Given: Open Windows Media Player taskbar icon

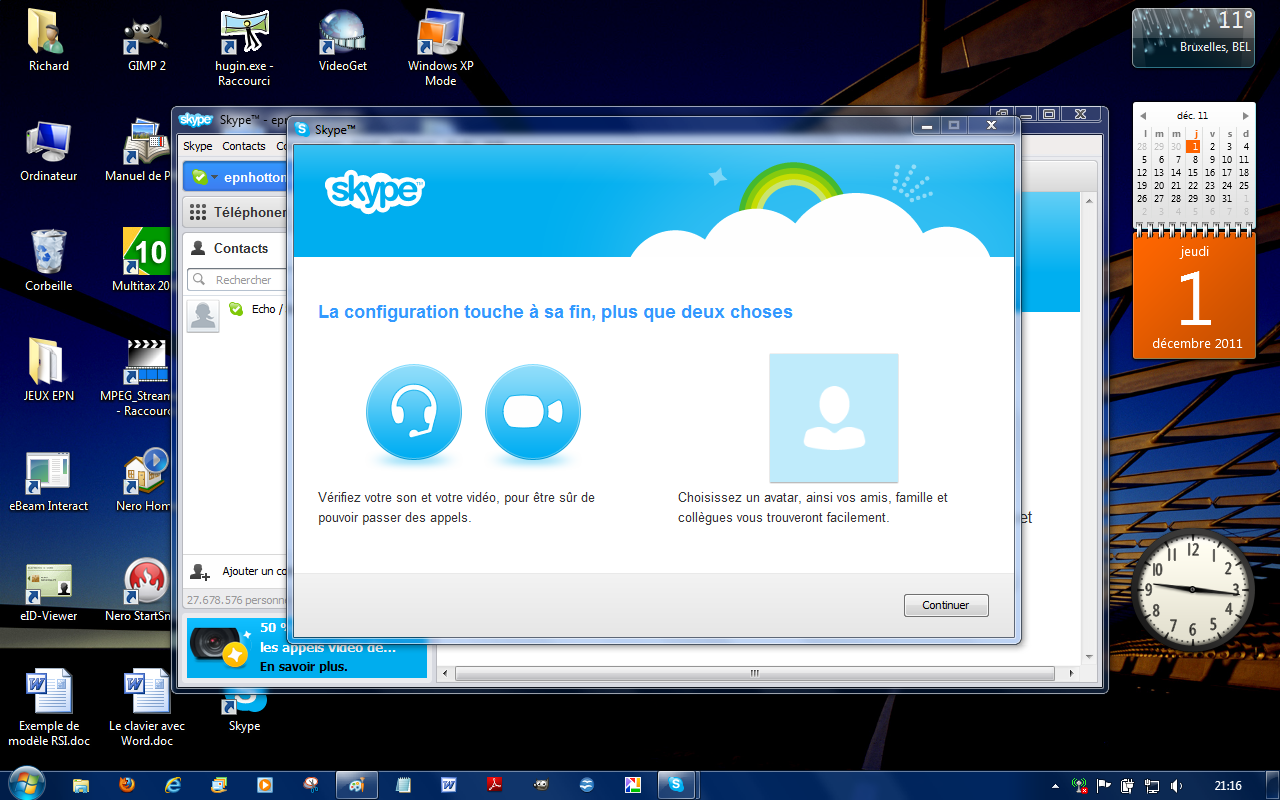Looking at the screenshot, I should coord(265,785).
